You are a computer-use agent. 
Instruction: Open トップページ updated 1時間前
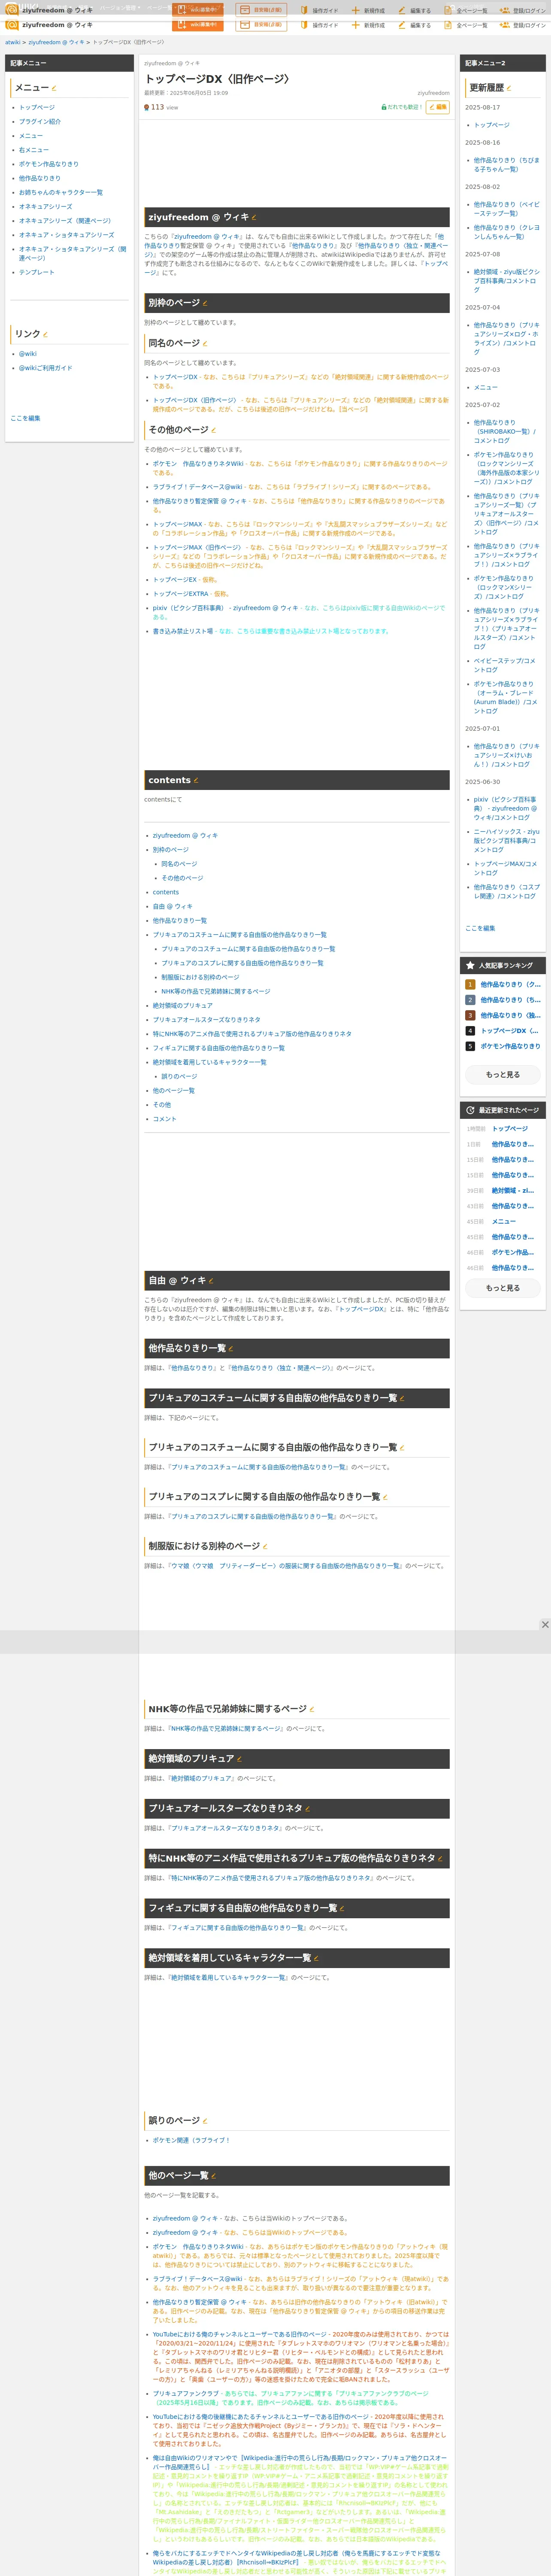click(510, 1129)
